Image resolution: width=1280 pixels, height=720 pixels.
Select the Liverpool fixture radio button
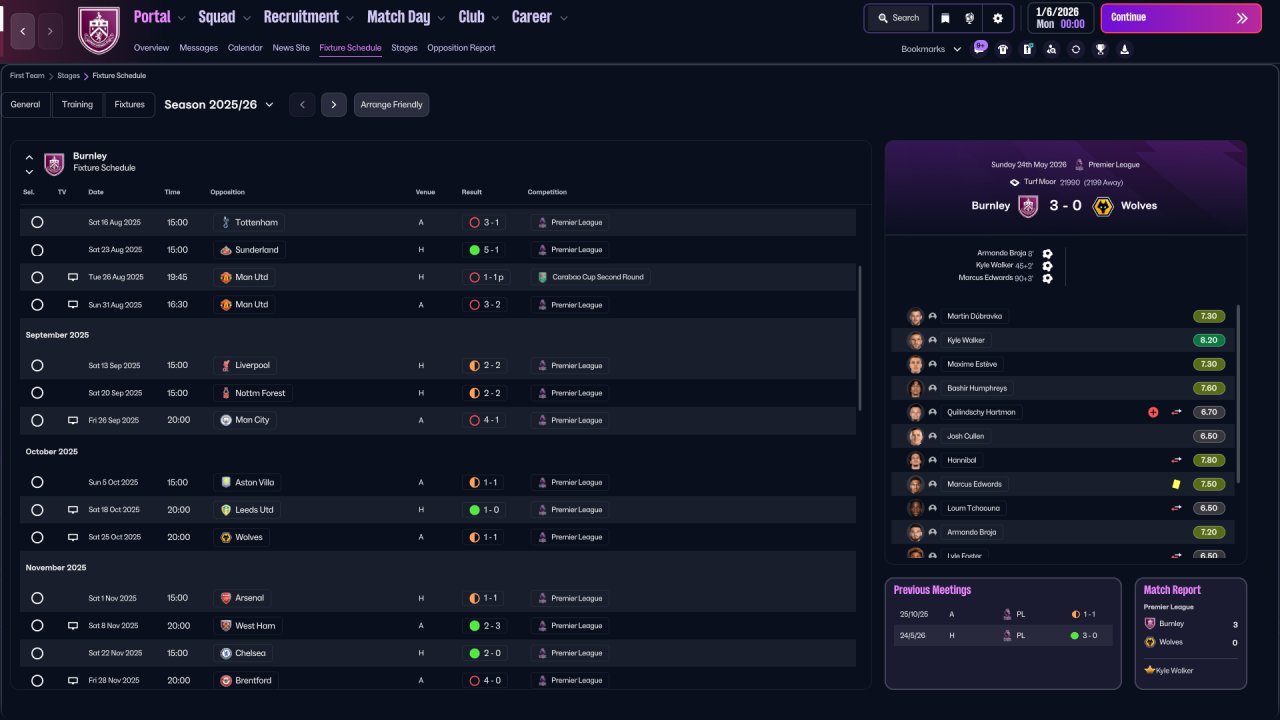point(37,366)
